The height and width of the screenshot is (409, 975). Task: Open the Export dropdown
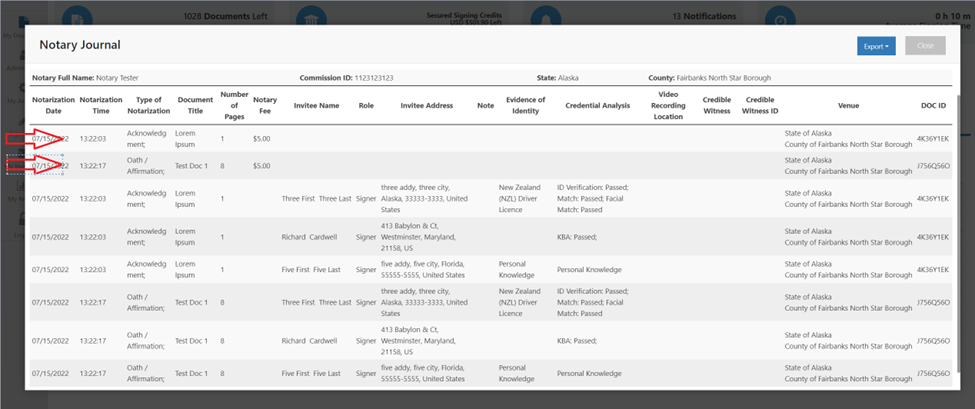(x=877, y=46)
